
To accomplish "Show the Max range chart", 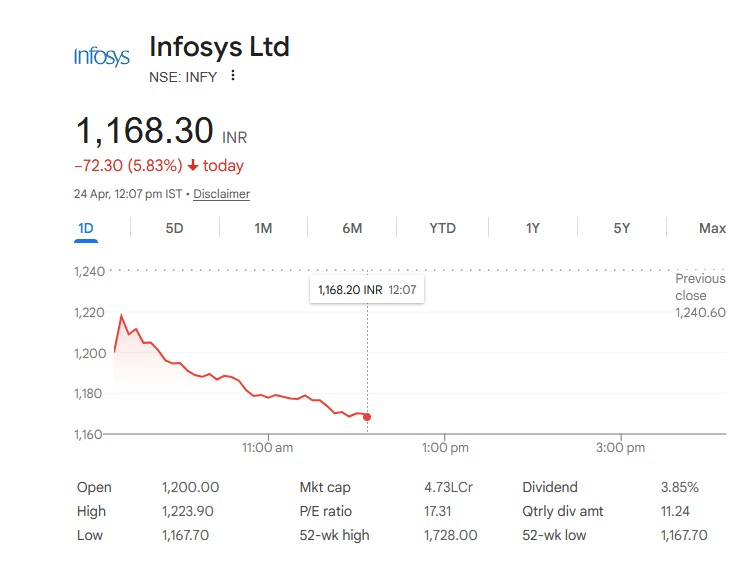I will click(712, 228).
